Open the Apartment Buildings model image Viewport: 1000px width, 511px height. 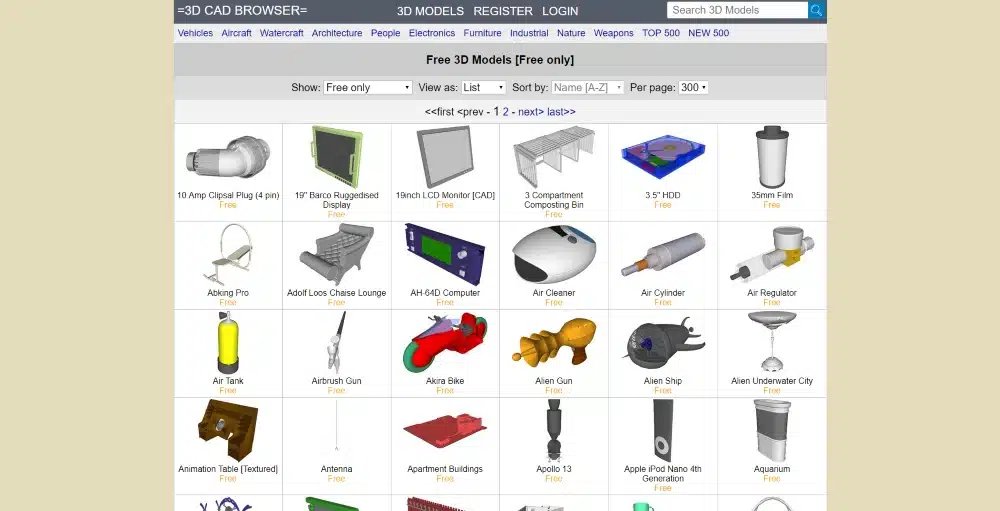click(445, 431)
